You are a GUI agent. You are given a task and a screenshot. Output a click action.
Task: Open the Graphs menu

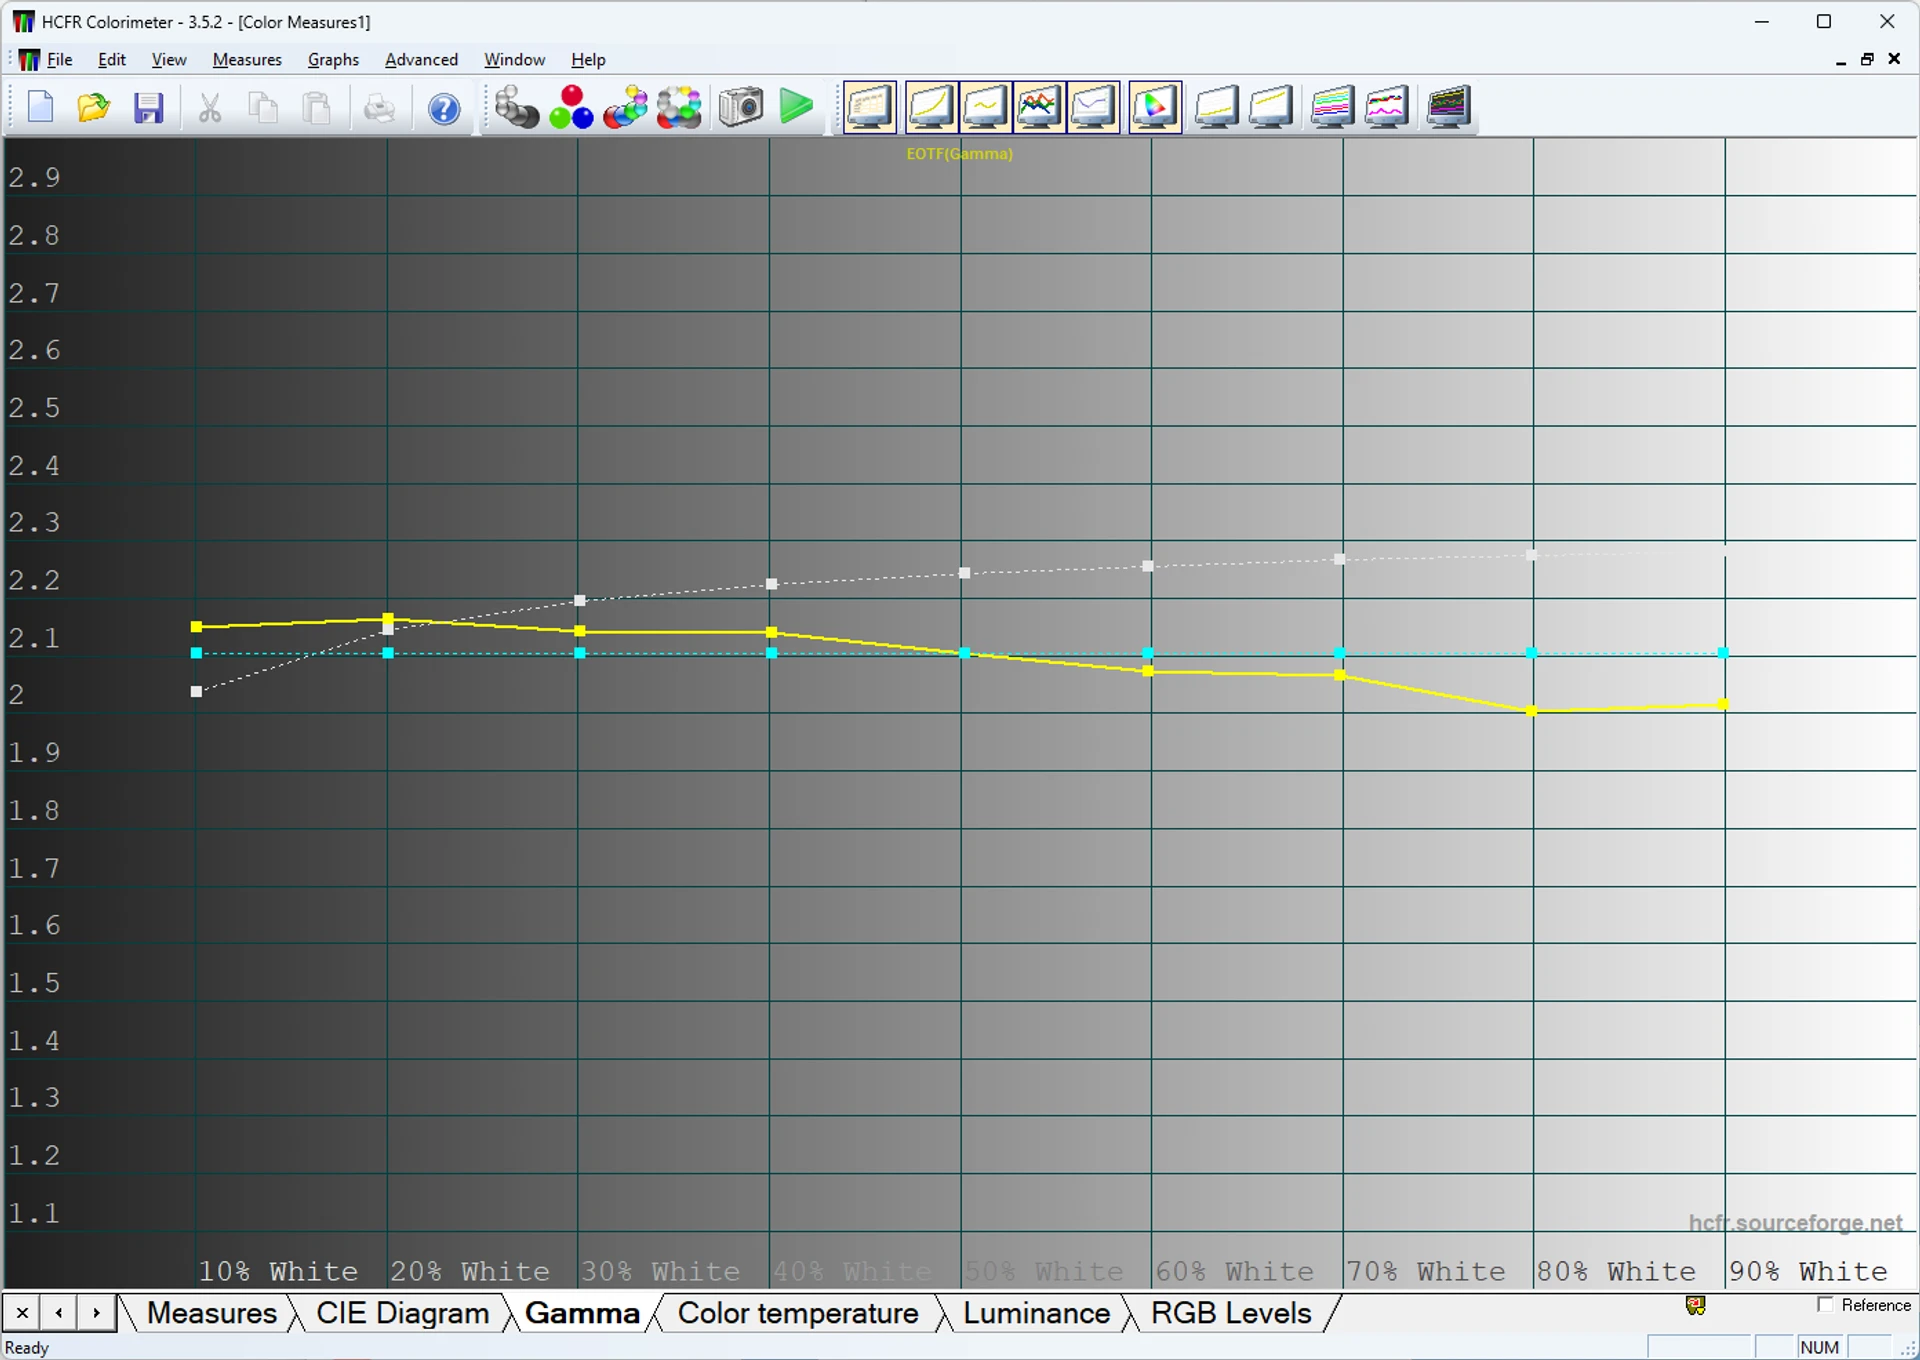(x=333, y=60)
